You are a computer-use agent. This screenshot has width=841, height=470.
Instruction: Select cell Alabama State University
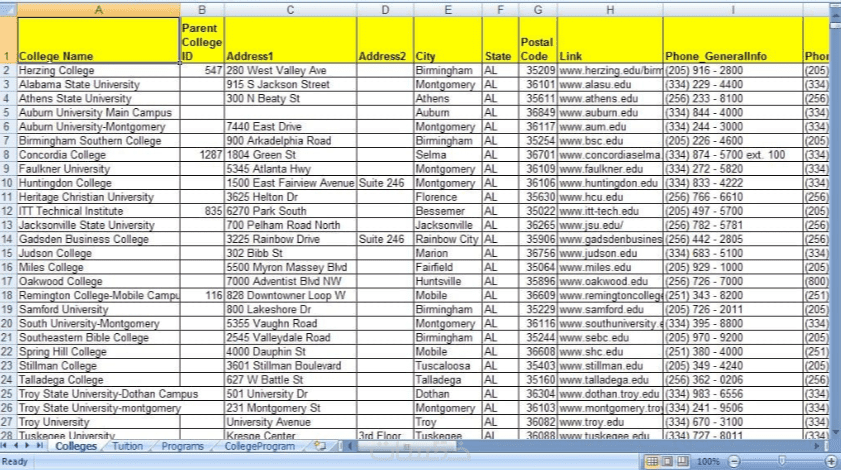point(98,84)
